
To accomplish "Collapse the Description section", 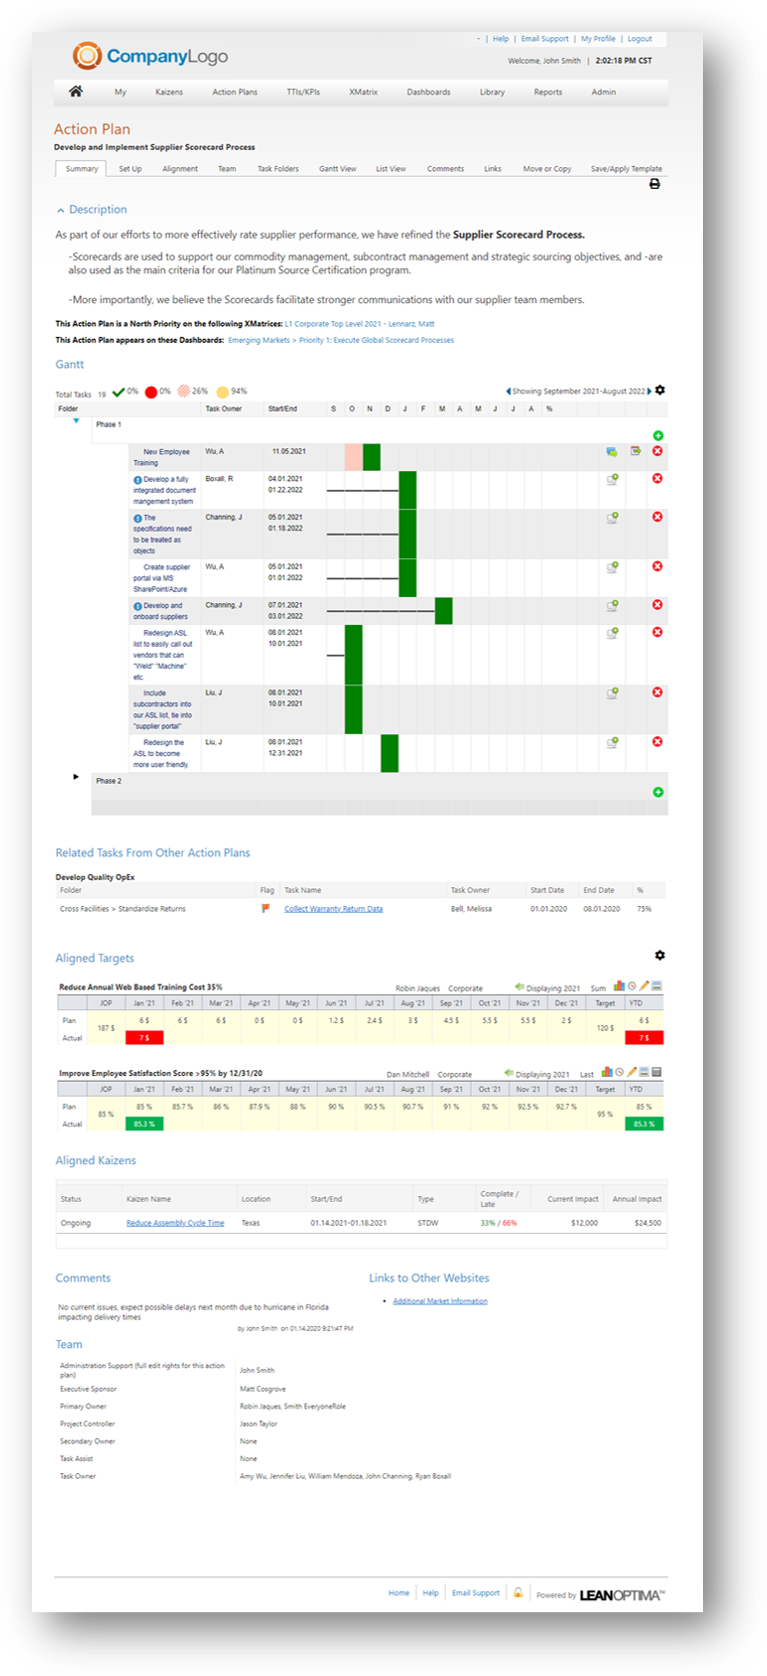I will click(x=61, y=210).
